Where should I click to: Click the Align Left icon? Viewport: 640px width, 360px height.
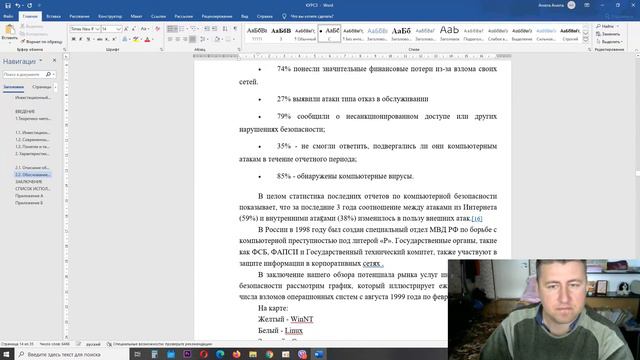point(170,39)
